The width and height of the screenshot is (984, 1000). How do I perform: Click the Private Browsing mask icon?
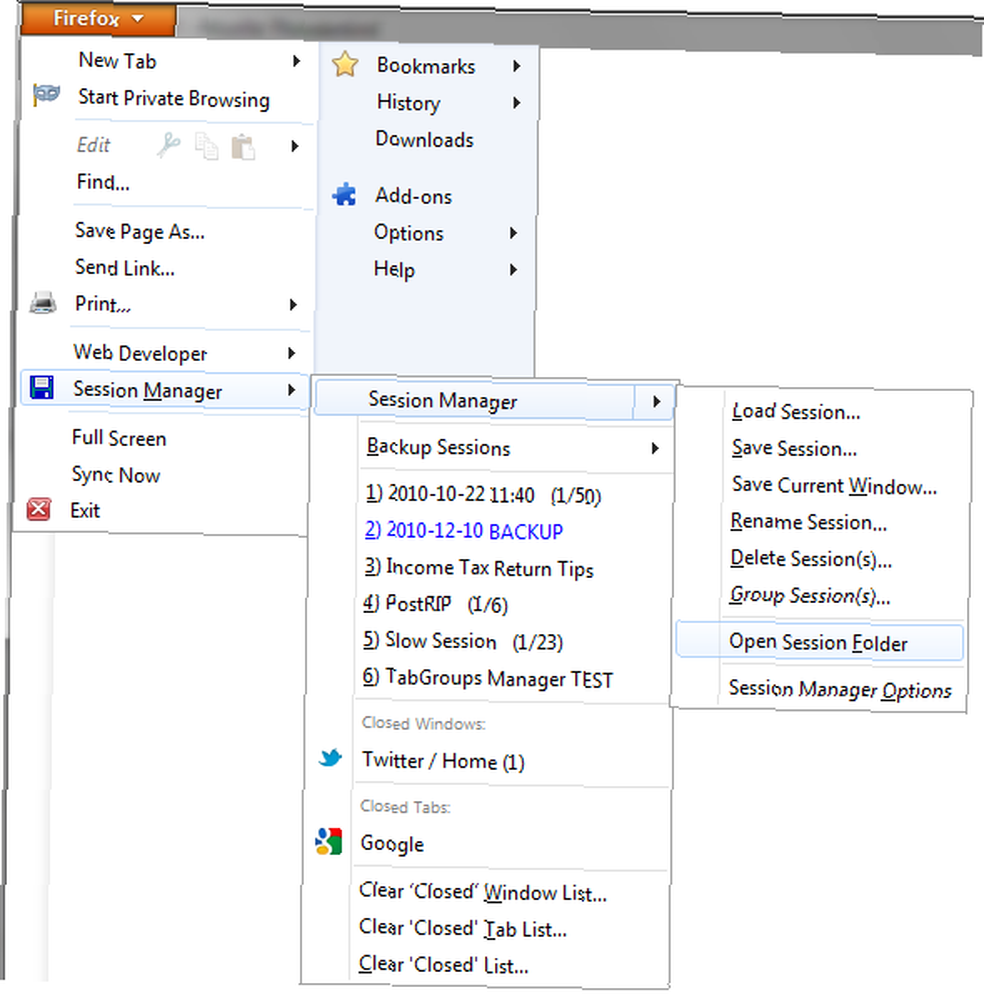(47, 96)
